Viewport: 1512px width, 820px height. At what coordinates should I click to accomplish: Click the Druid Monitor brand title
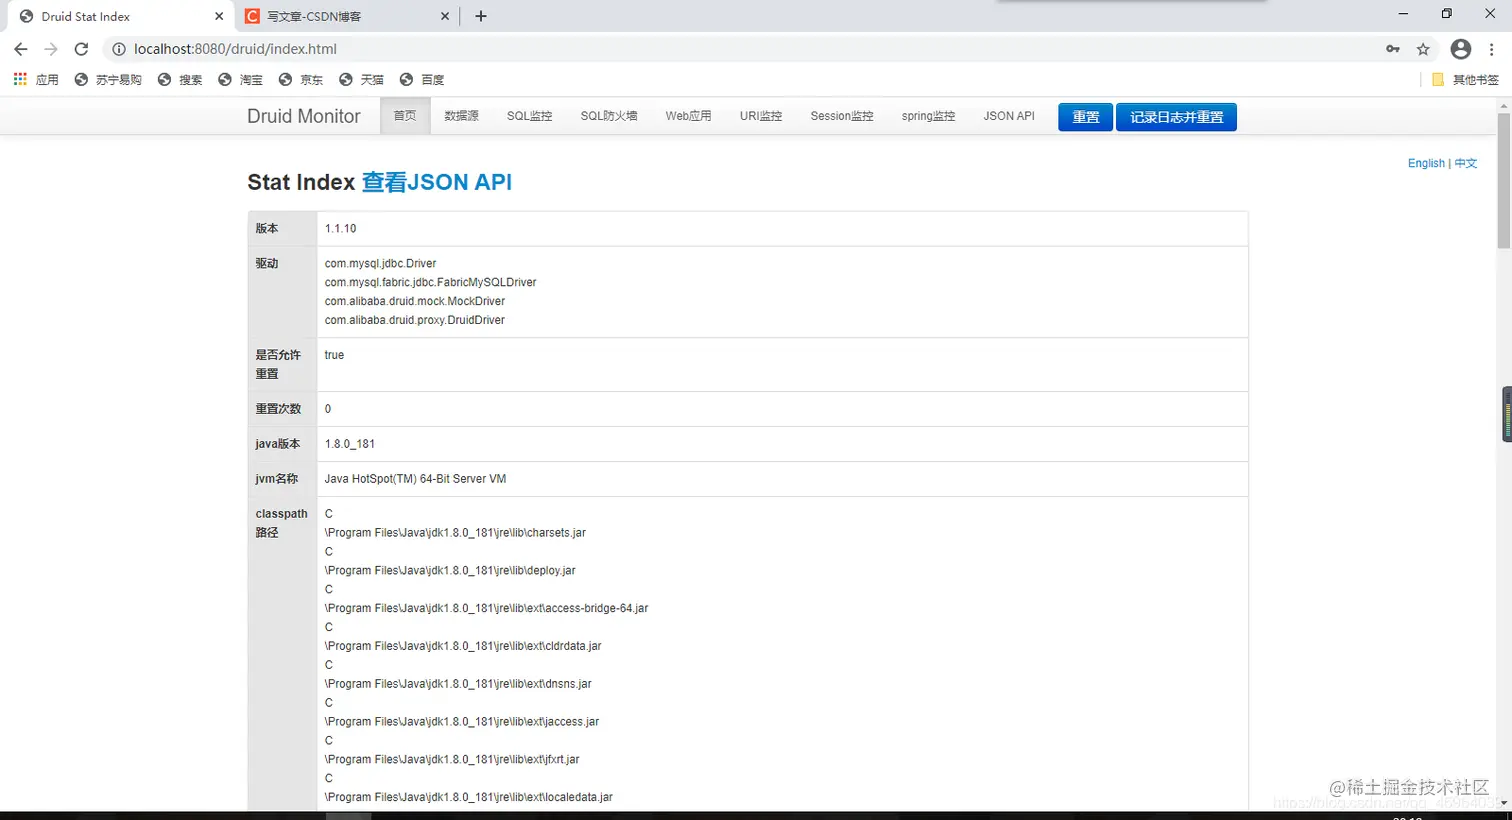[x=303, y=116]
